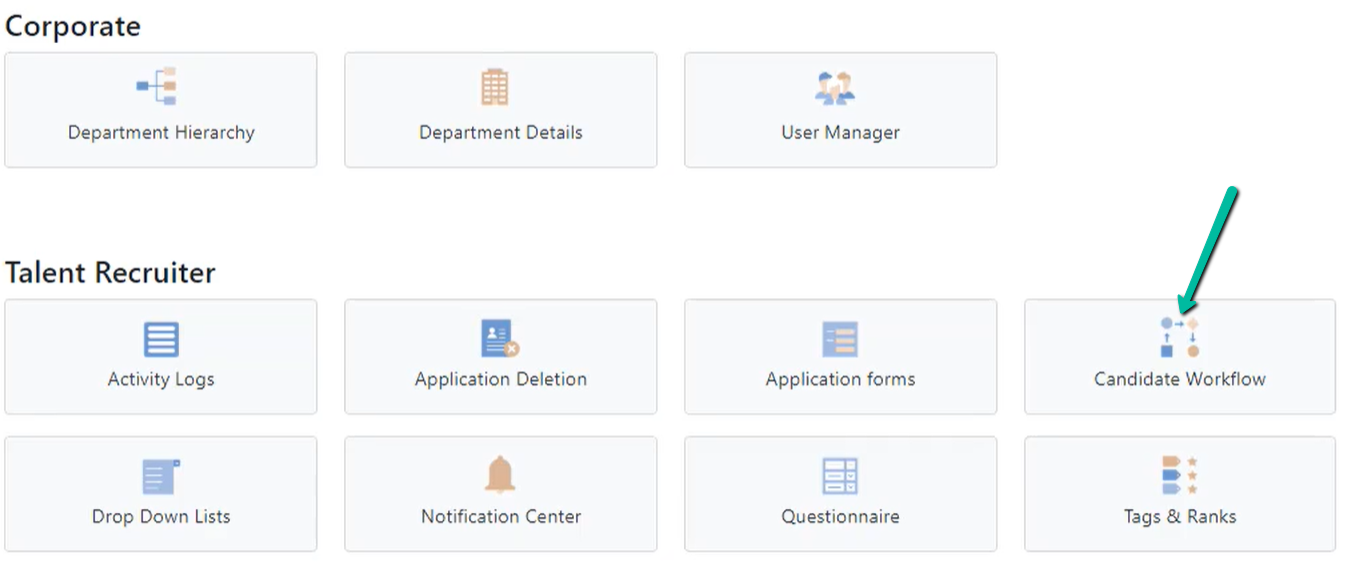Click the Department Details building icon
1348x574 pixels.
click(495, 88)
